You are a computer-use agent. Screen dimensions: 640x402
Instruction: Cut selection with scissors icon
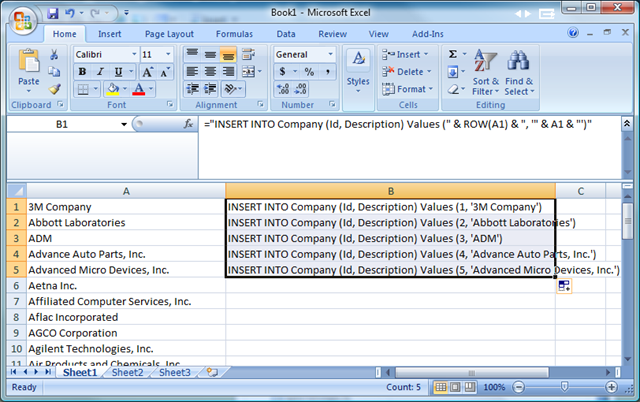coord(53,55)
